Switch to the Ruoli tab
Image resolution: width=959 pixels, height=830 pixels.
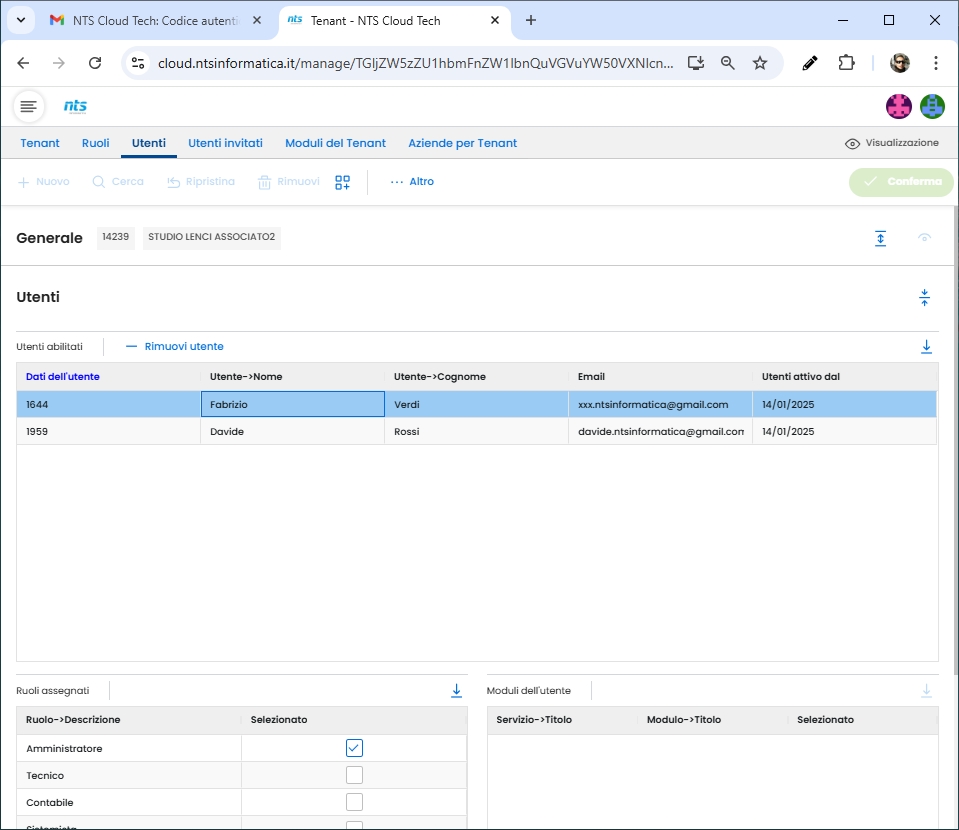(x=95, y=143)
